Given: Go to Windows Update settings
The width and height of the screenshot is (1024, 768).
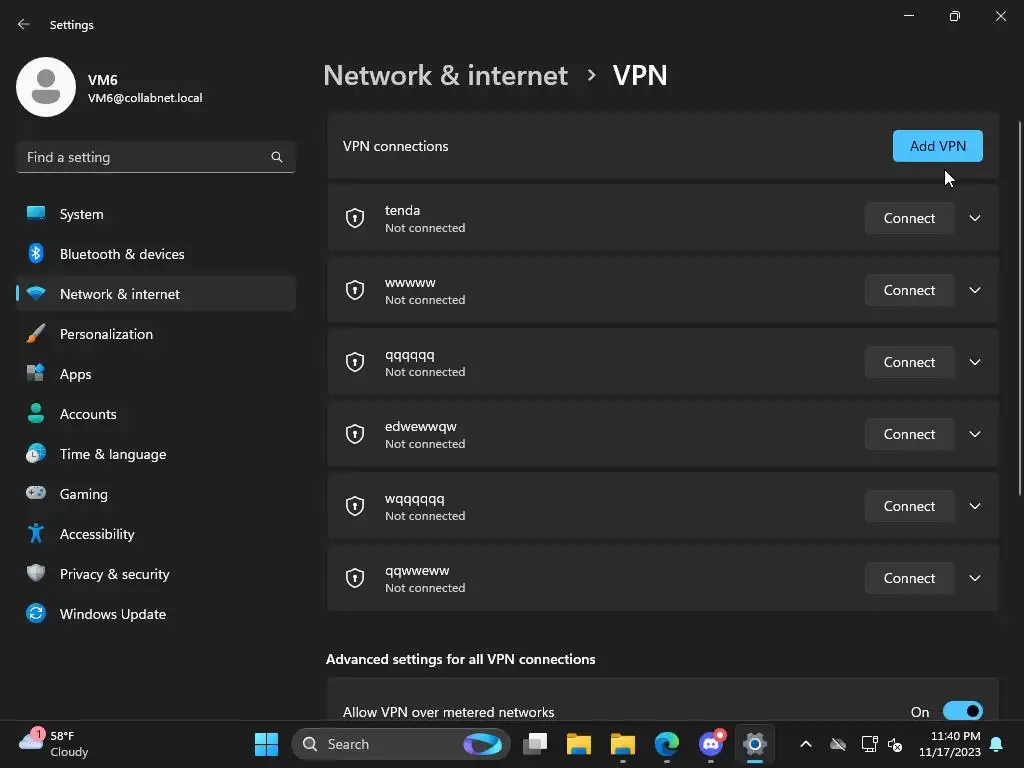Looking at the screenshot, I should pos(113,614).
